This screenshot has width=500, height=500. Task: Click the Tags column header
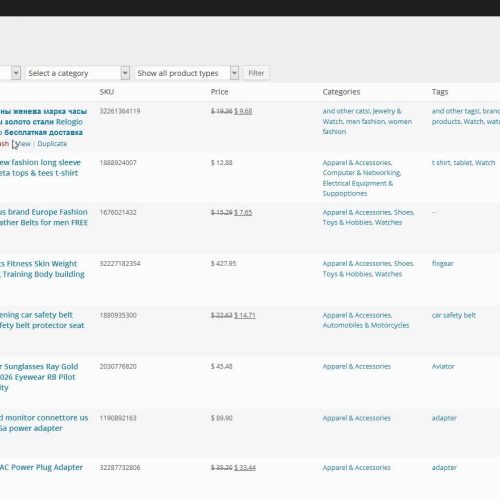[x=440, y=92]
